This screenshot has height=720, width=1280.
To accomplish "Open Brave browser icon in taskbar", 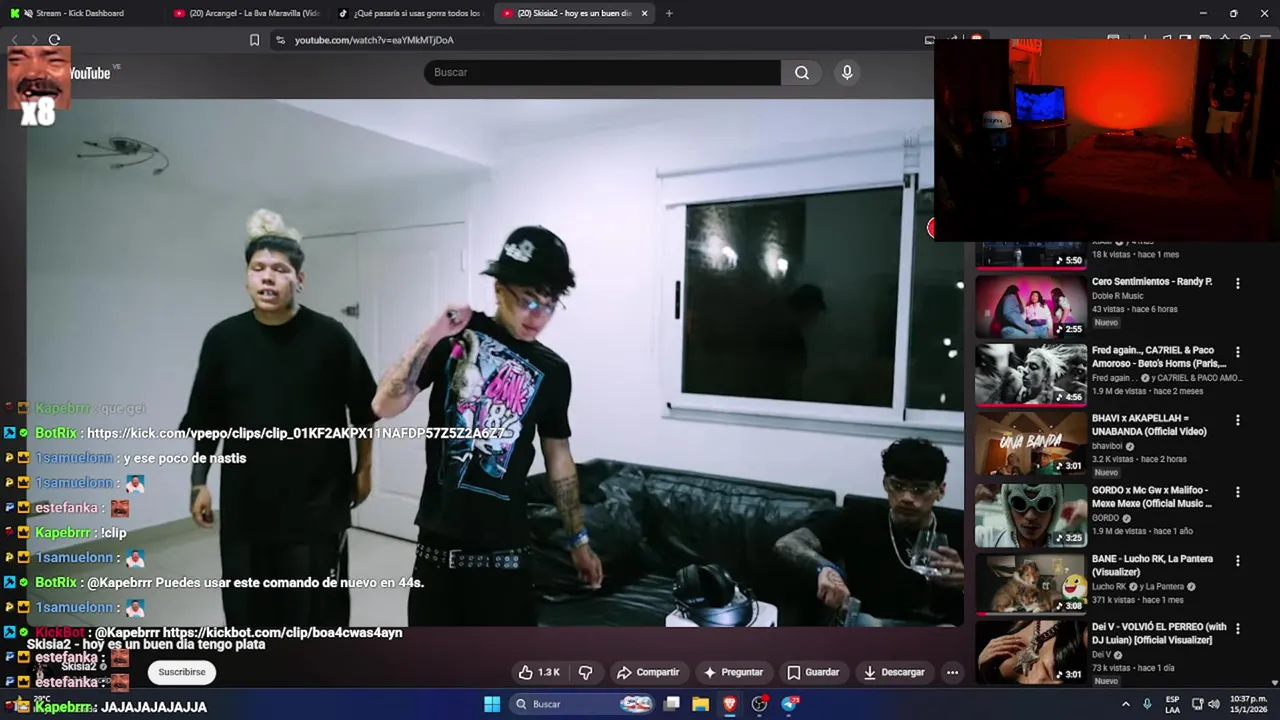I will [730, 704].
